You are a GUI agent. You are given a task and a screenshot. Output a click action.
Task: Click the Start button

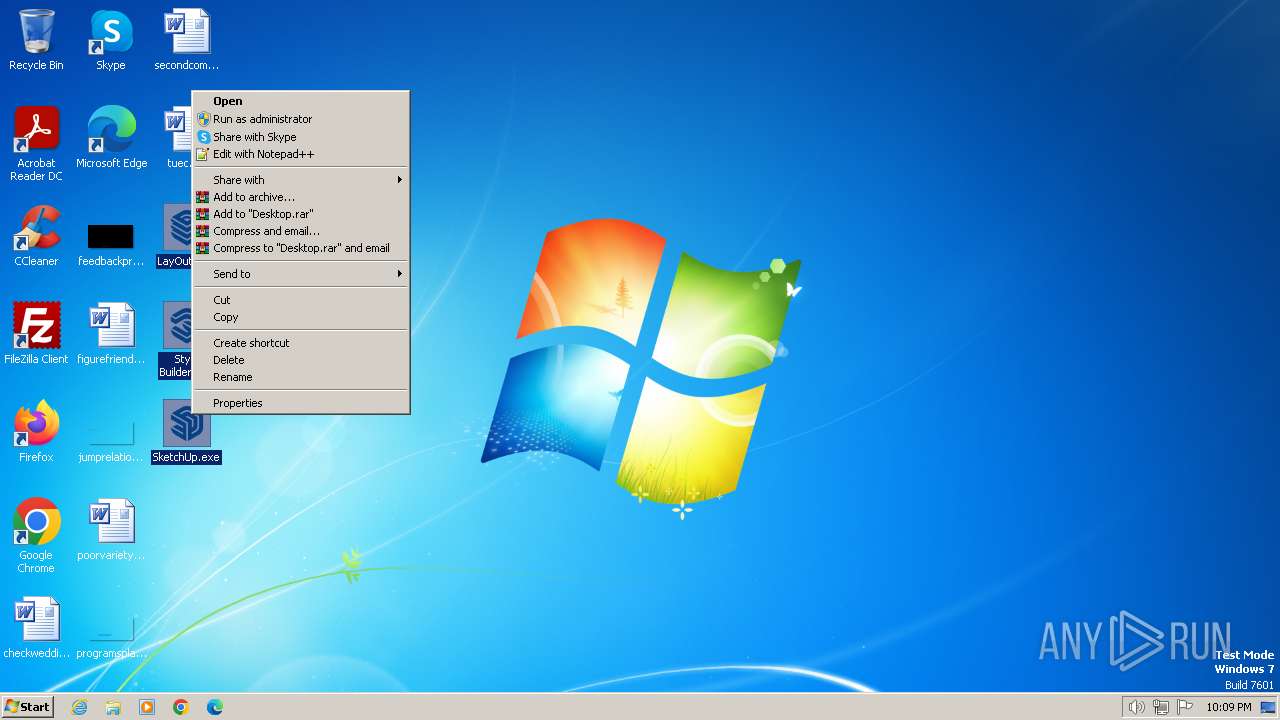(28, 707)
